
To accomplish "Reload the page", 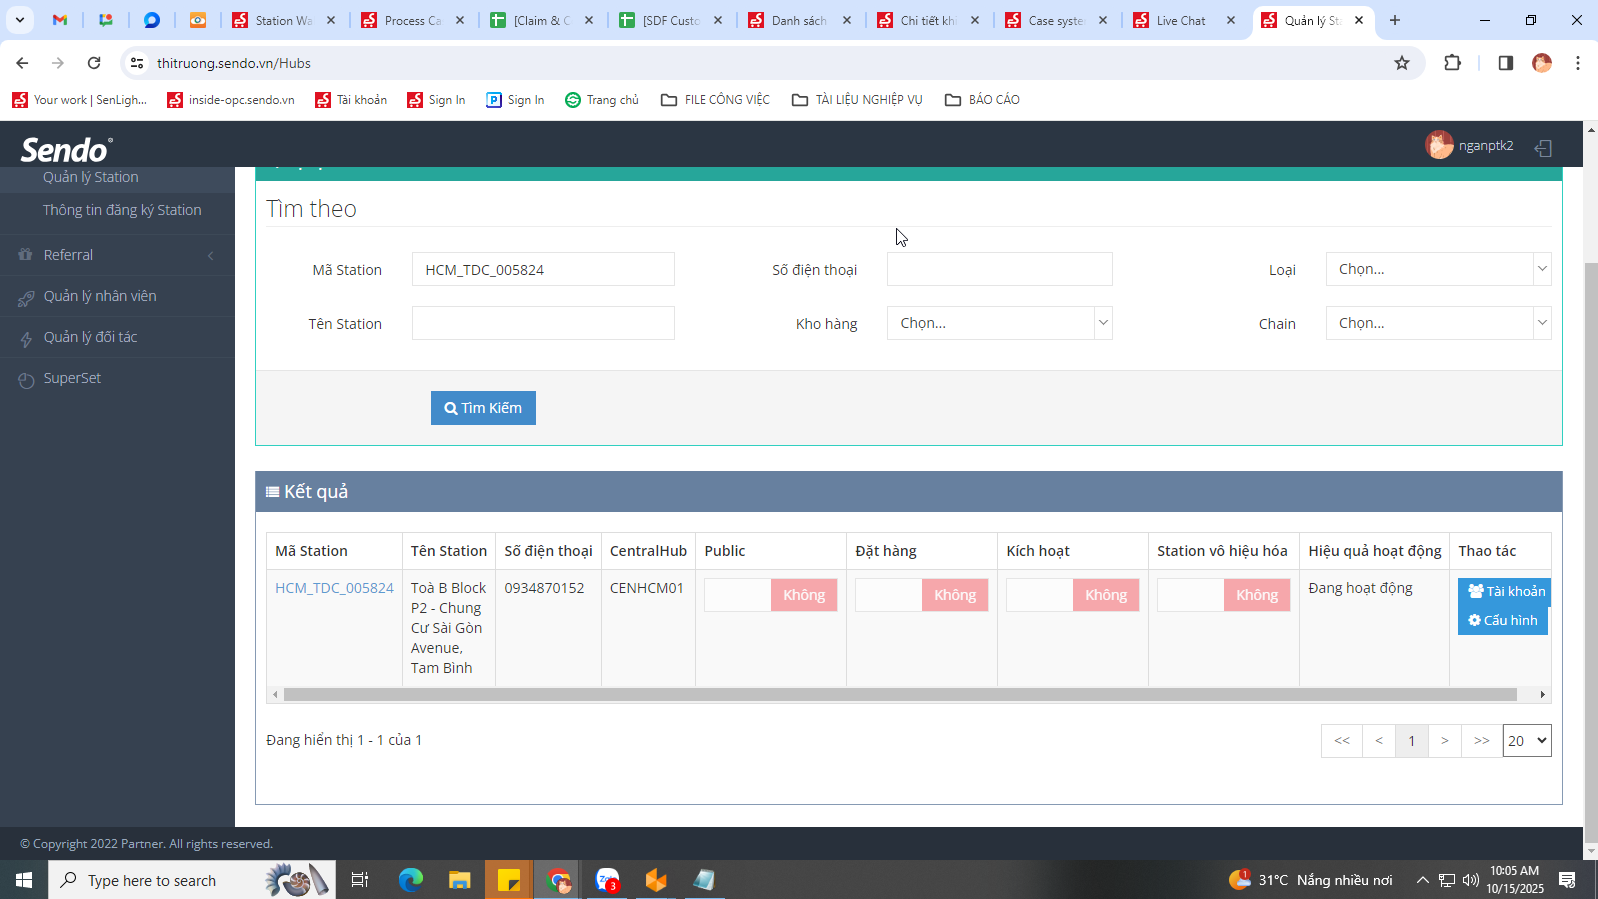I will click(94, 63).
